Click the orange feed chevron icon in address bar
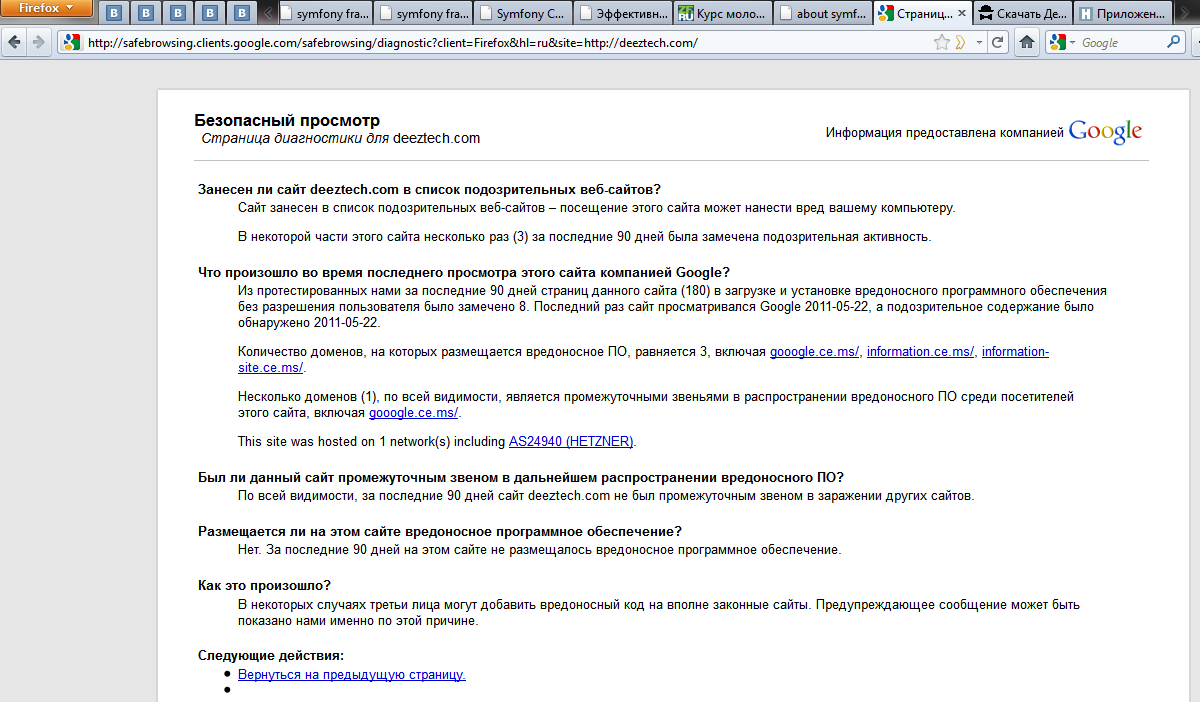The image size is (1200, 702). coord(959,42)
